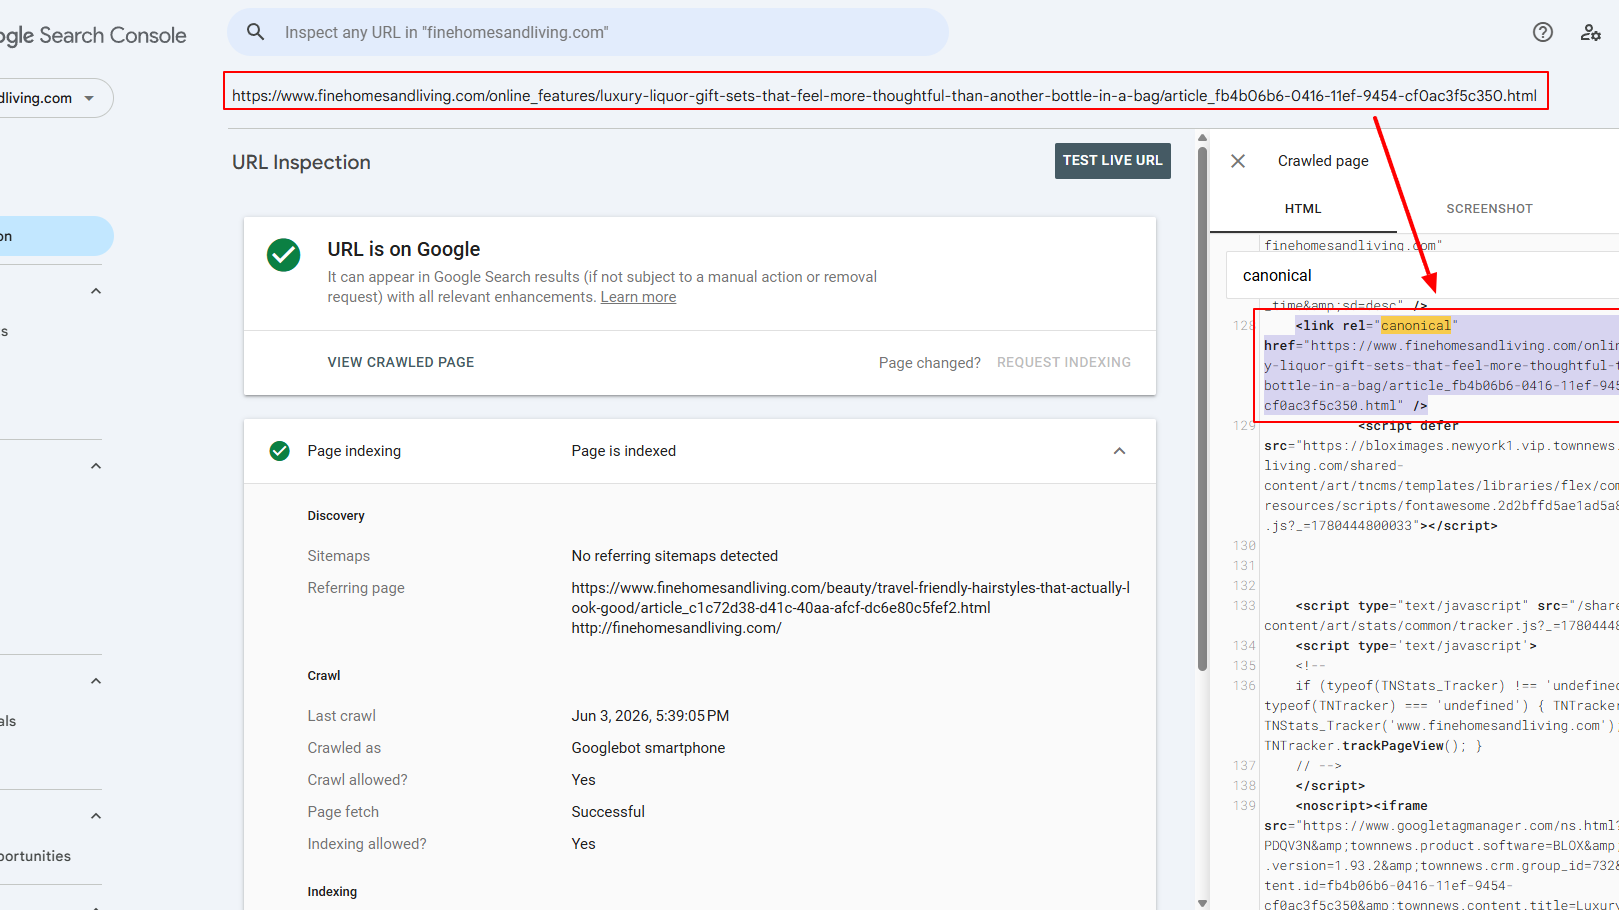Follow the Learn more link
Viewport: 1619px width, 910px height.
point(638,297)
